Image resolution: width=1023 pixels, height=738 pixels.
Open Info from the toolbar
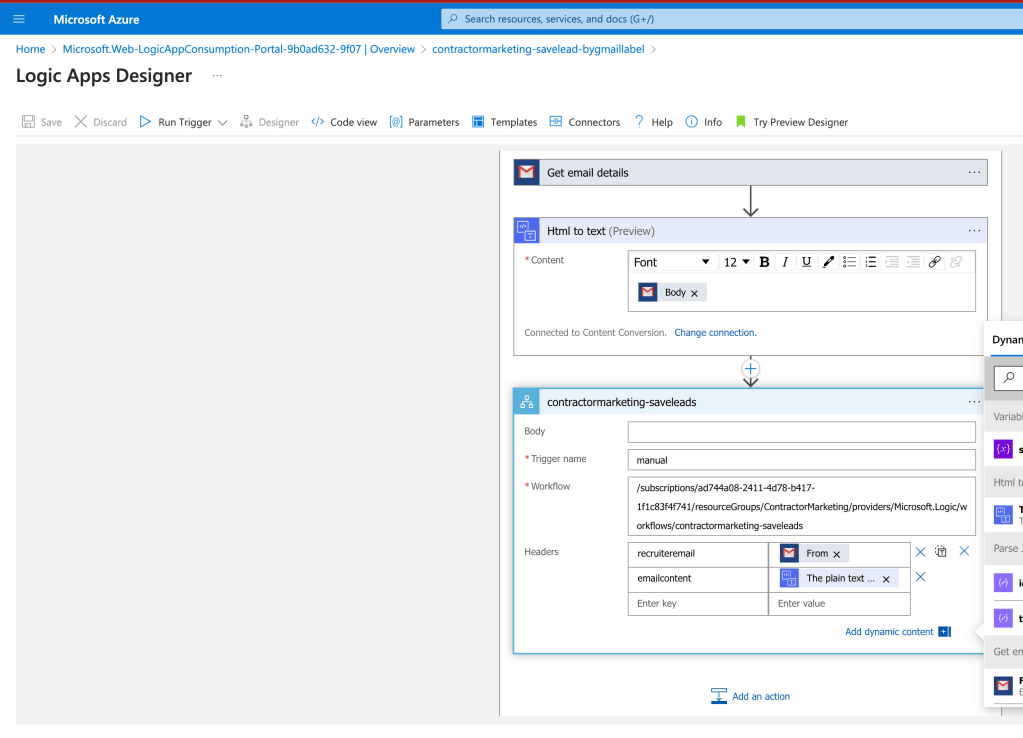tap(703, 122)
